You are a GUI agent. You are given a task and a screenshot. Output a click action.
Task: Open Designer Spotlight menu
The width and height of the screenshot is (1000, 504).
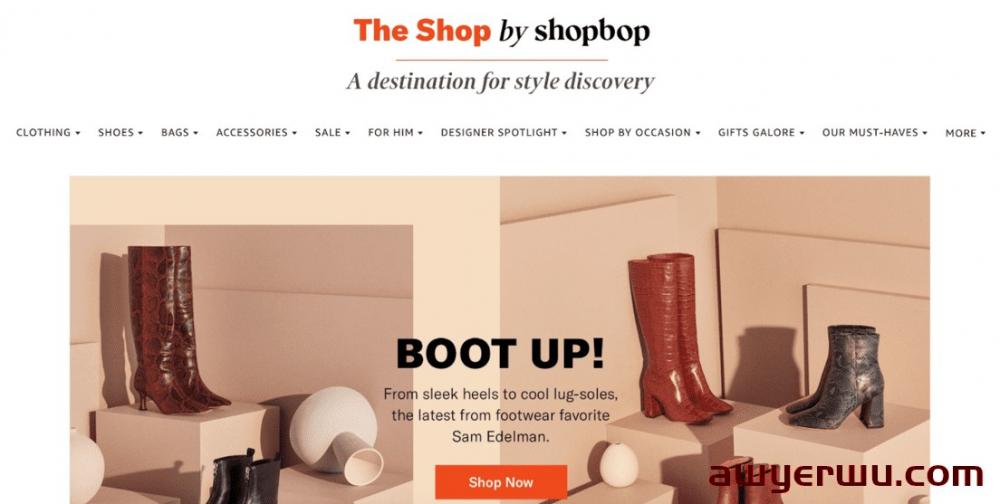pos(504,133)
